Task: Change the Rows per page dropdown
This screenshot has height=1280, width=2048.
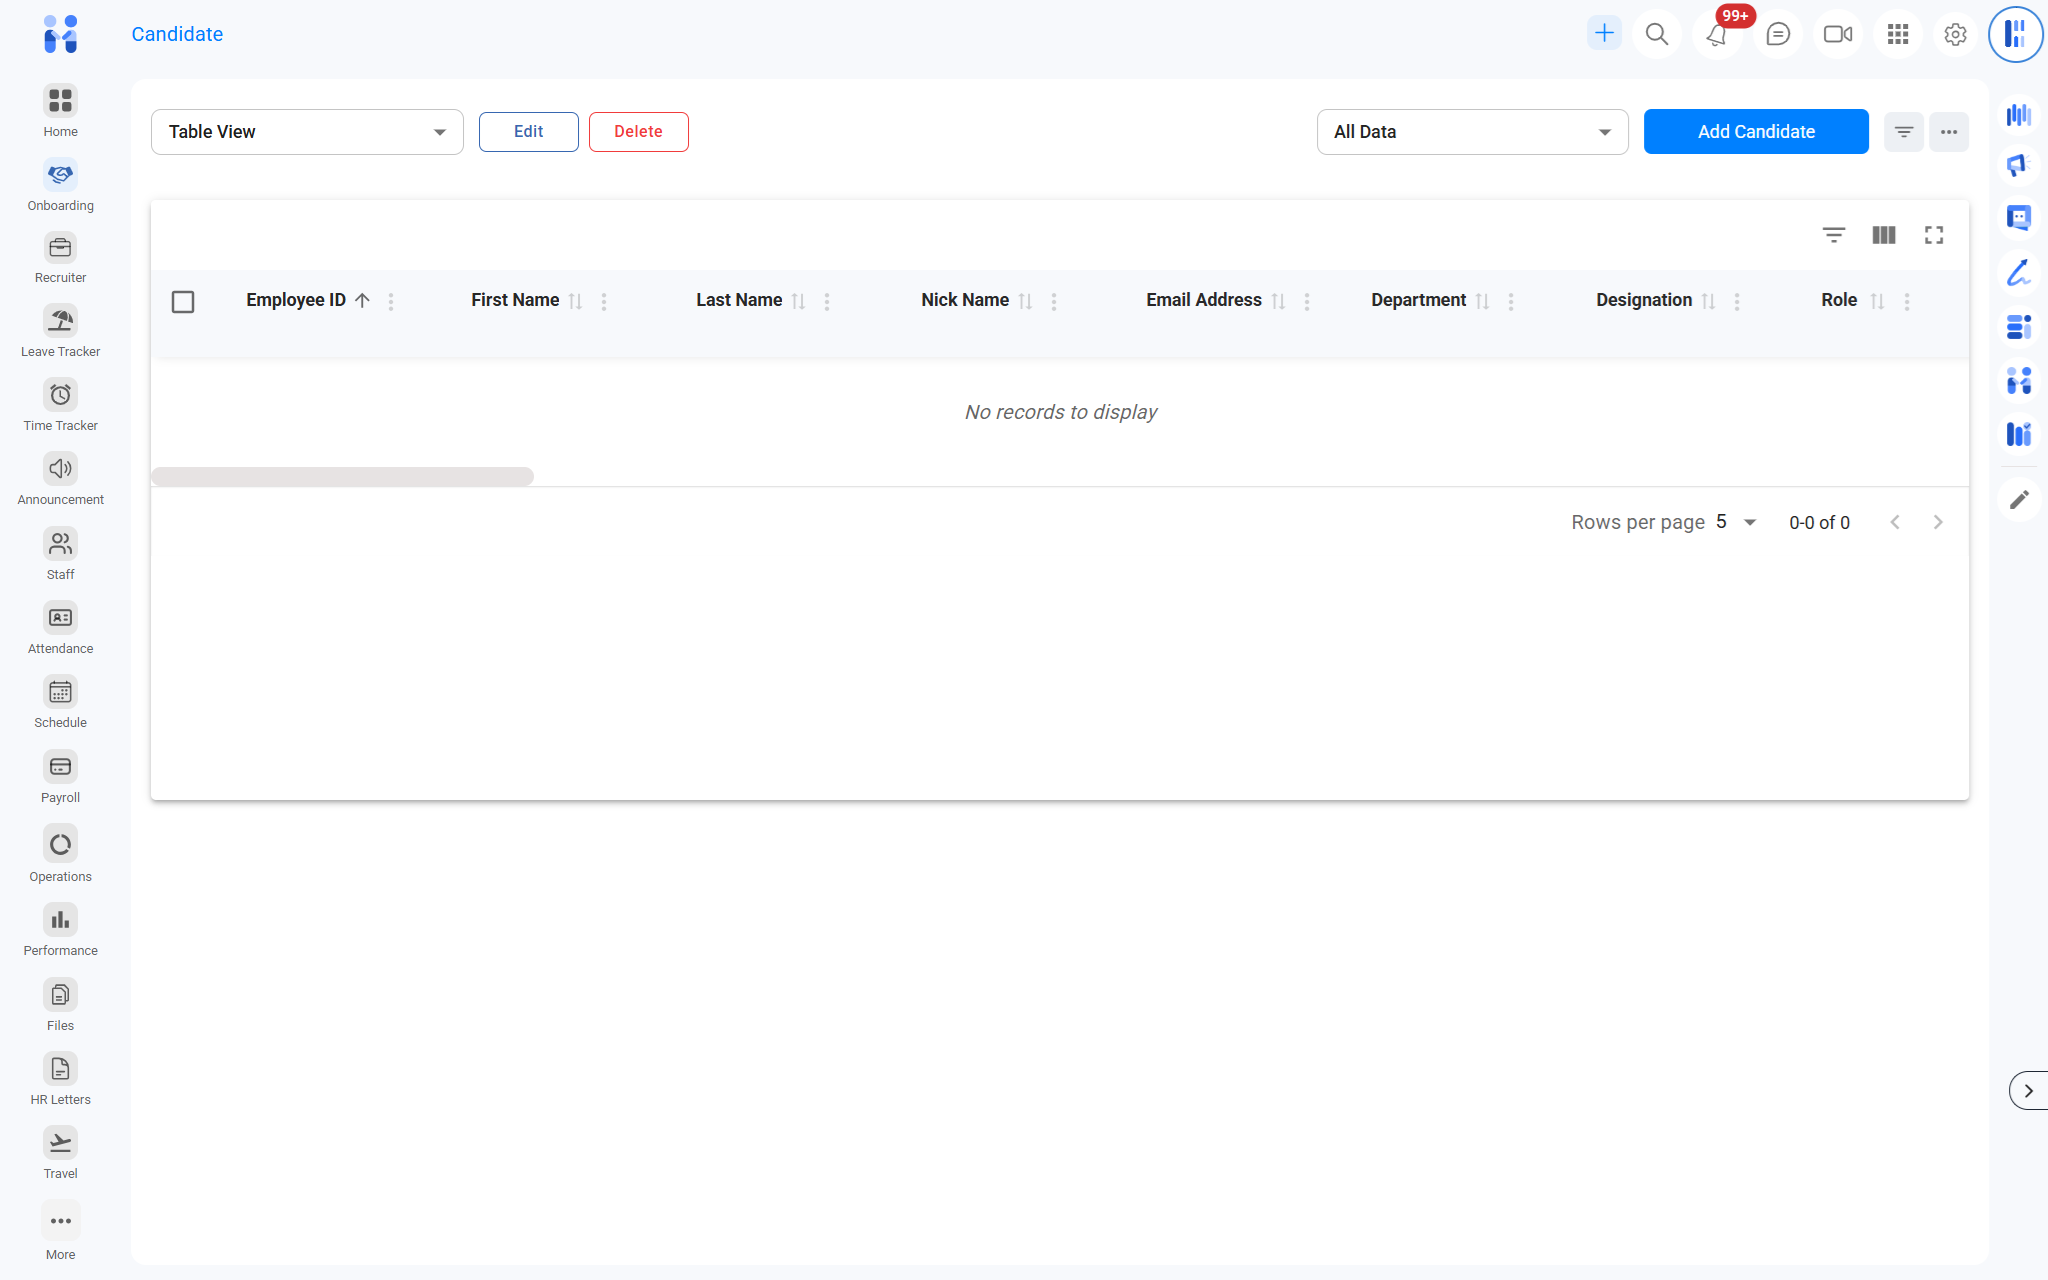Action: tap(1736, 522)
